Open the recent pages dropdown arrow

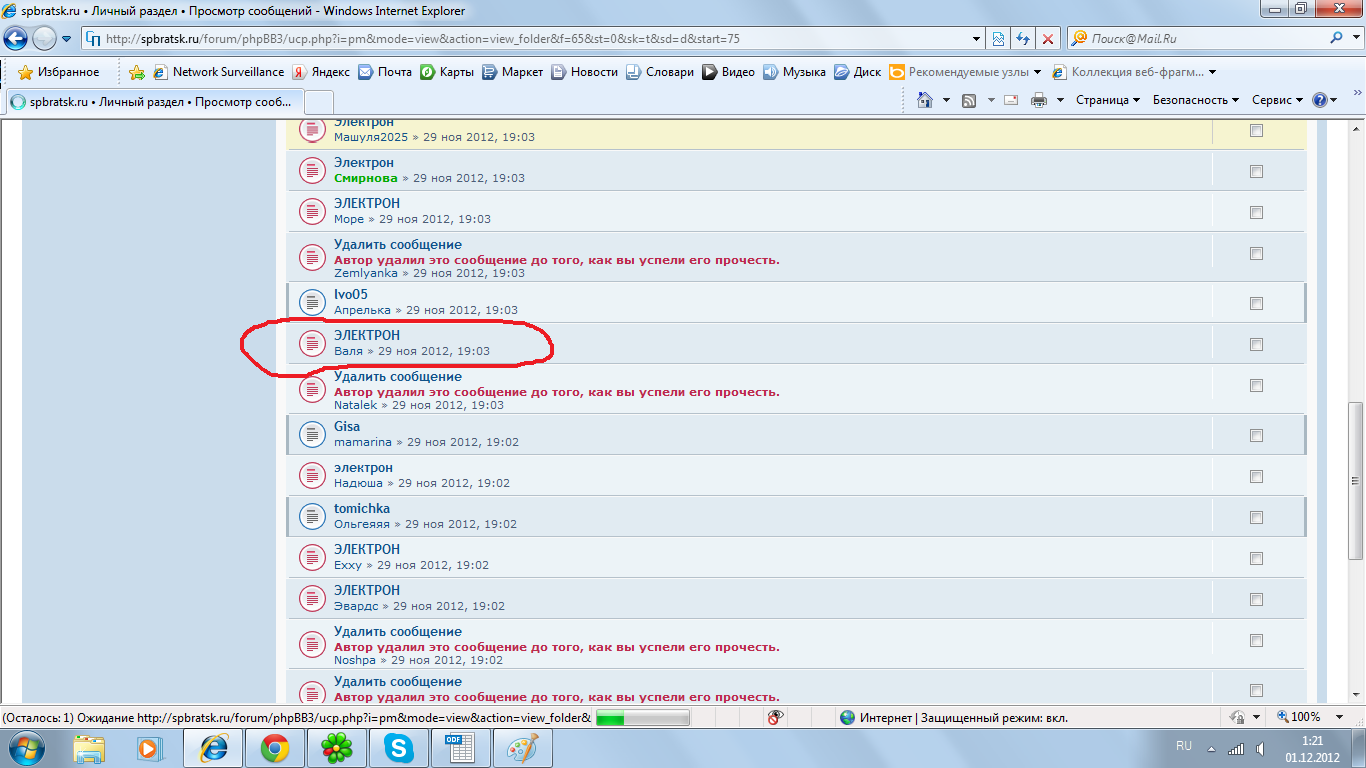tap(67, 39)
